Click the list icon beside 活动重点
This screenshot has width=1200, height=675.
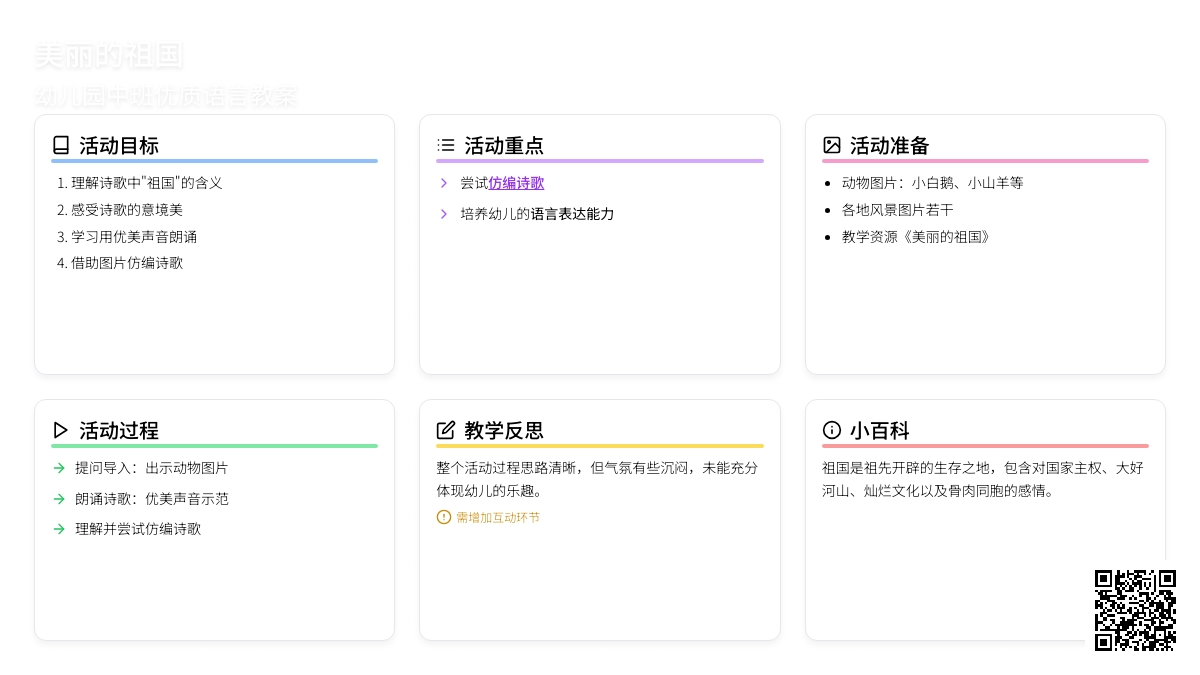(446, 145)
